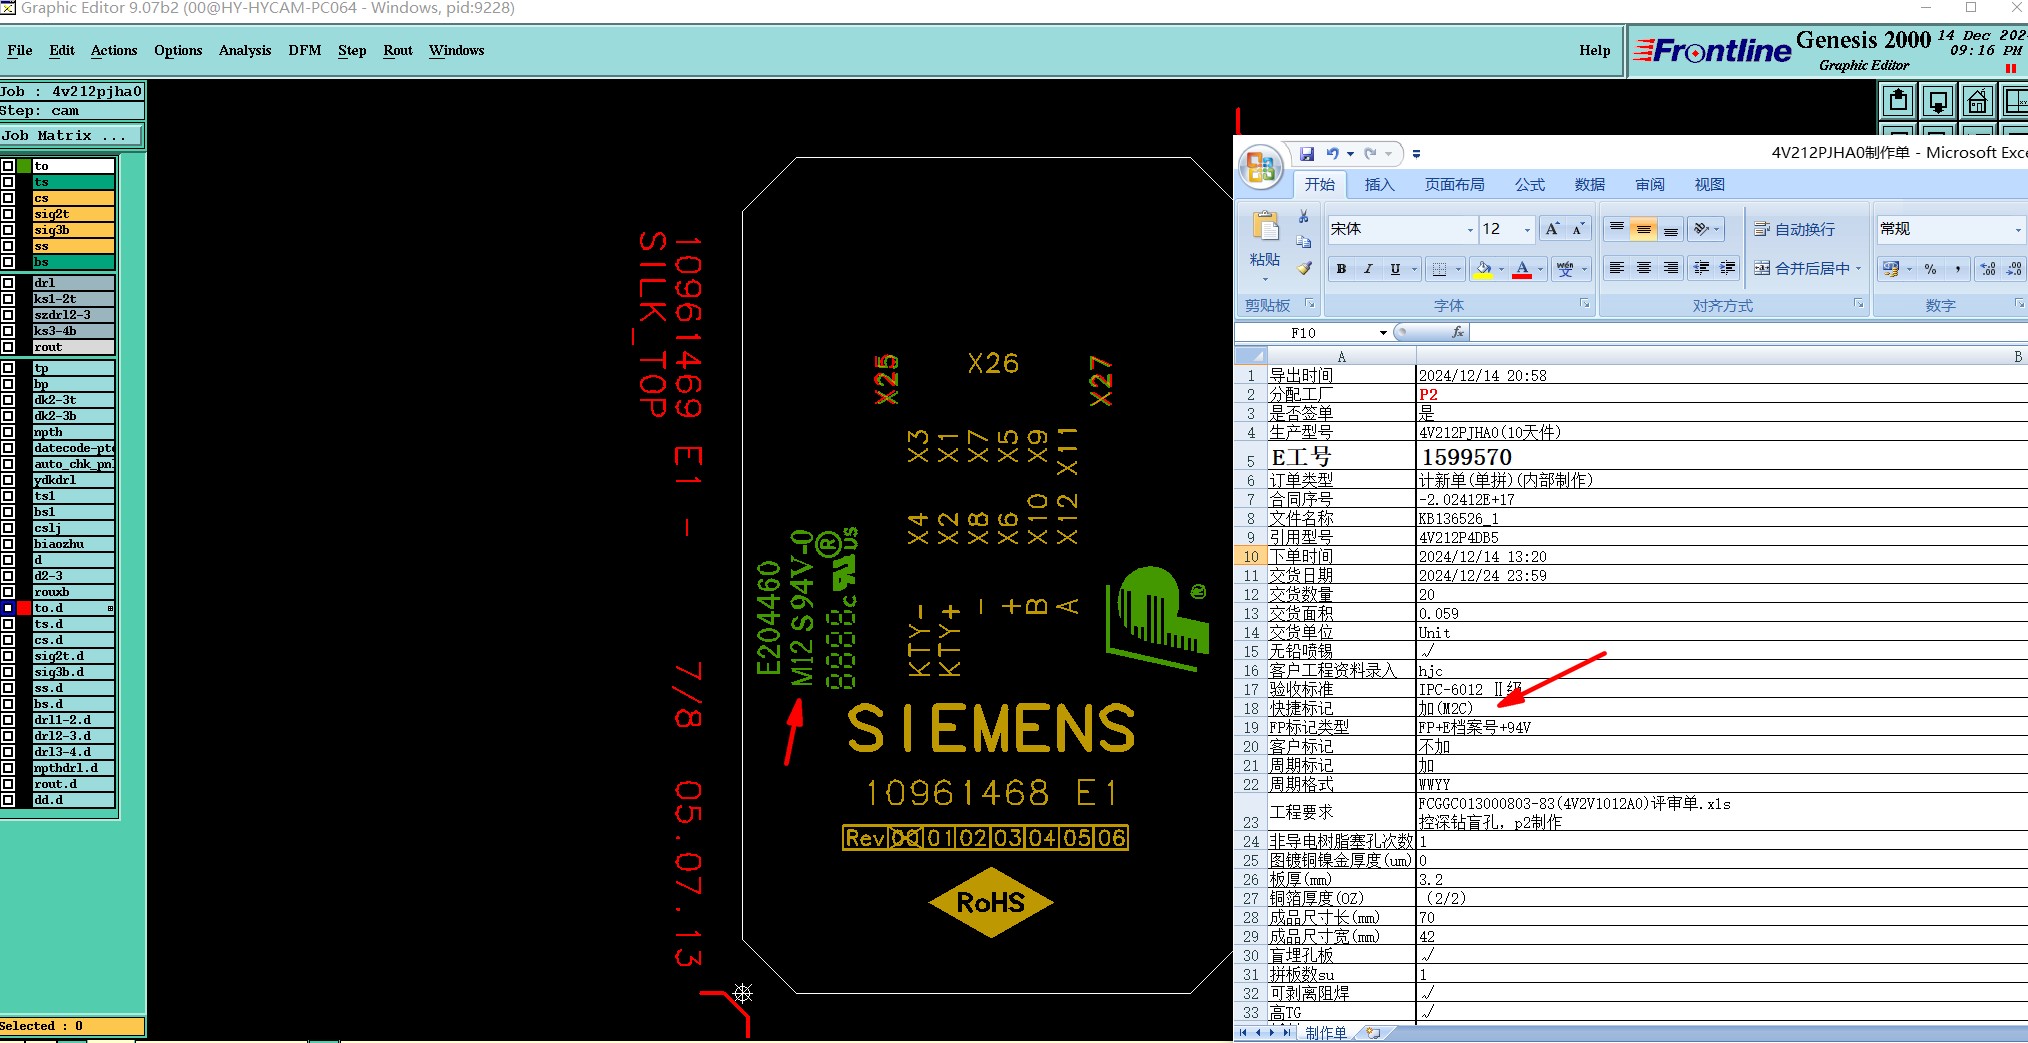Apply top vertical alignment in Excel
2028x1043 pixels.
coord(1616,229)
